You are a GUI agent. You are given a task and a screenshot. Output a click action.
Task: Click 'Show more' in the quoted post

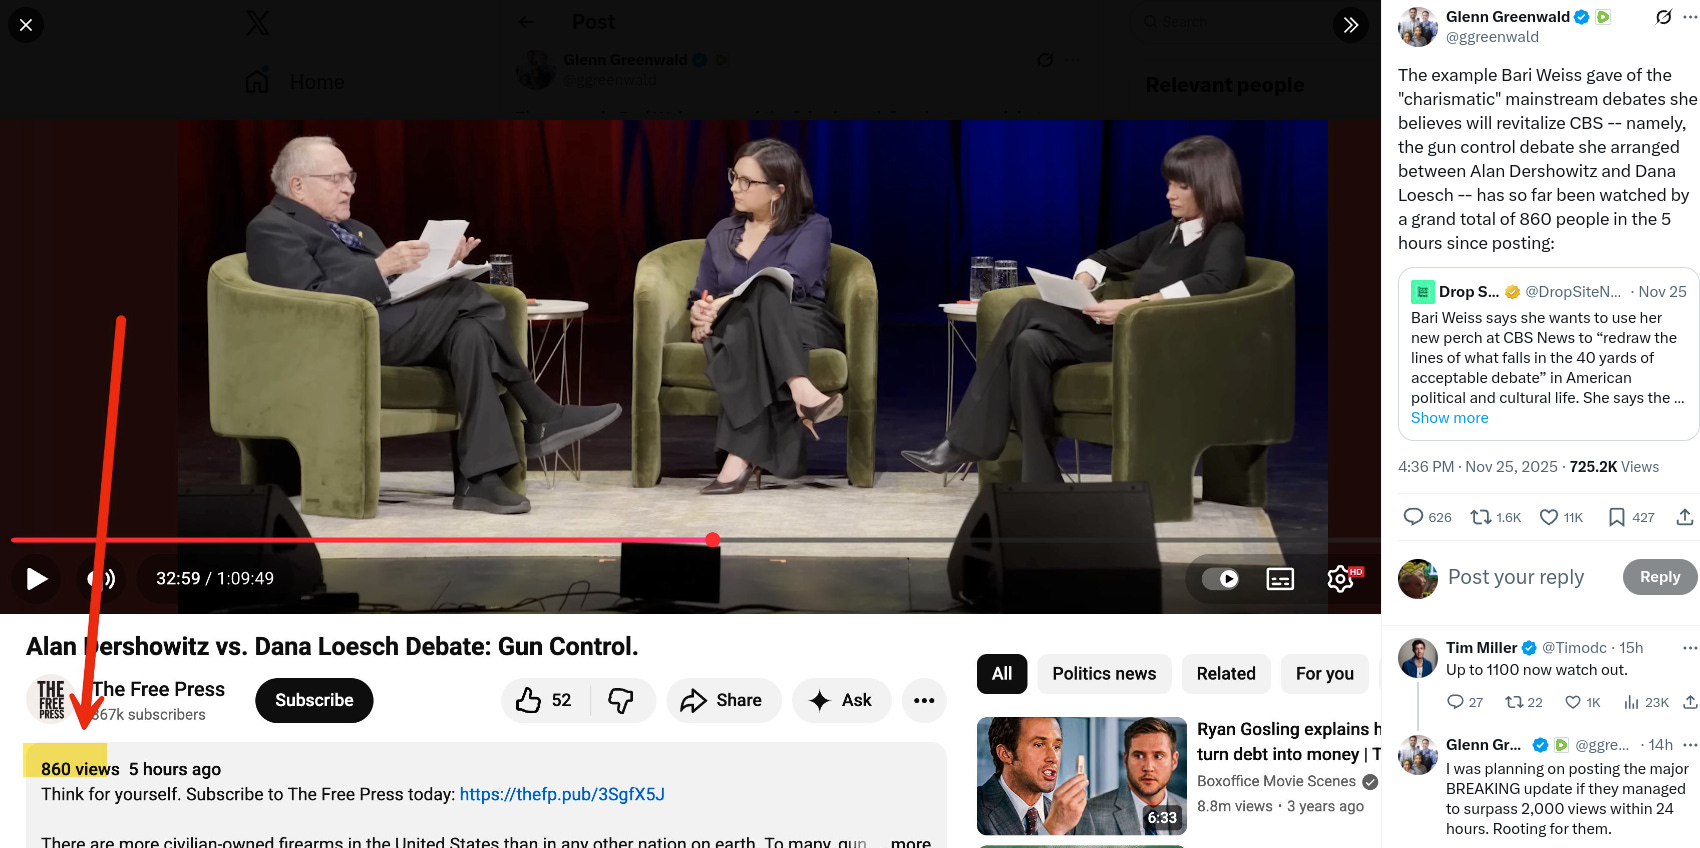click(x=1449, y=418)
